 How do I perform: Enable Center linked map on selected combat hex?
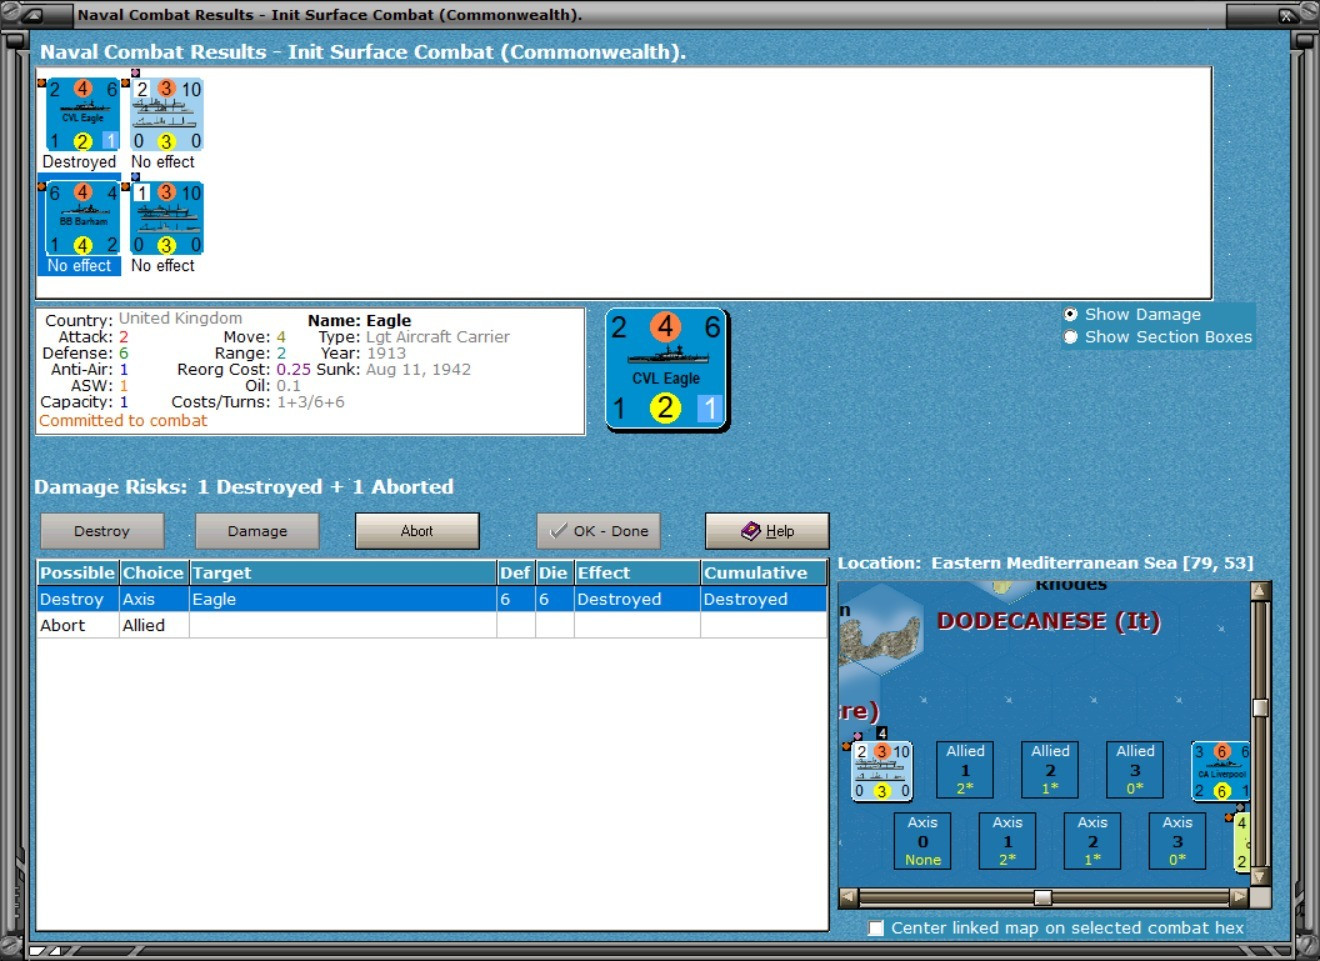876,928
